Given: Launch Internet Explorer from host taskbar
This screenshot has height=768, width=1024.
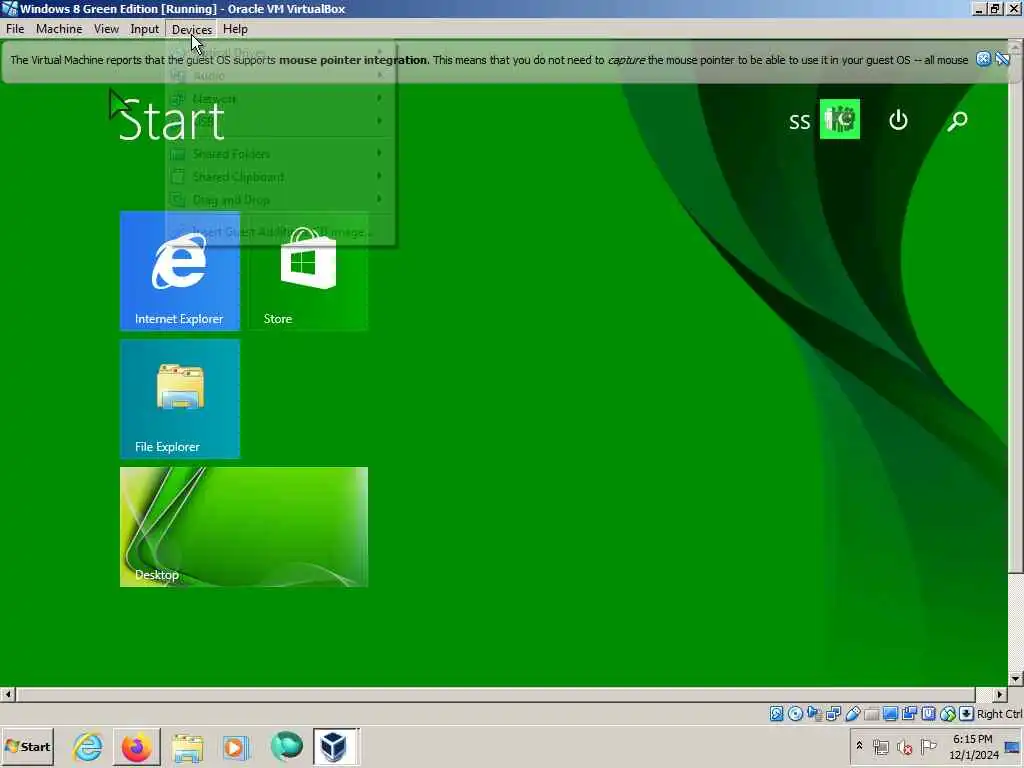Looking at the screenshot, I should [x=88, y=746].
